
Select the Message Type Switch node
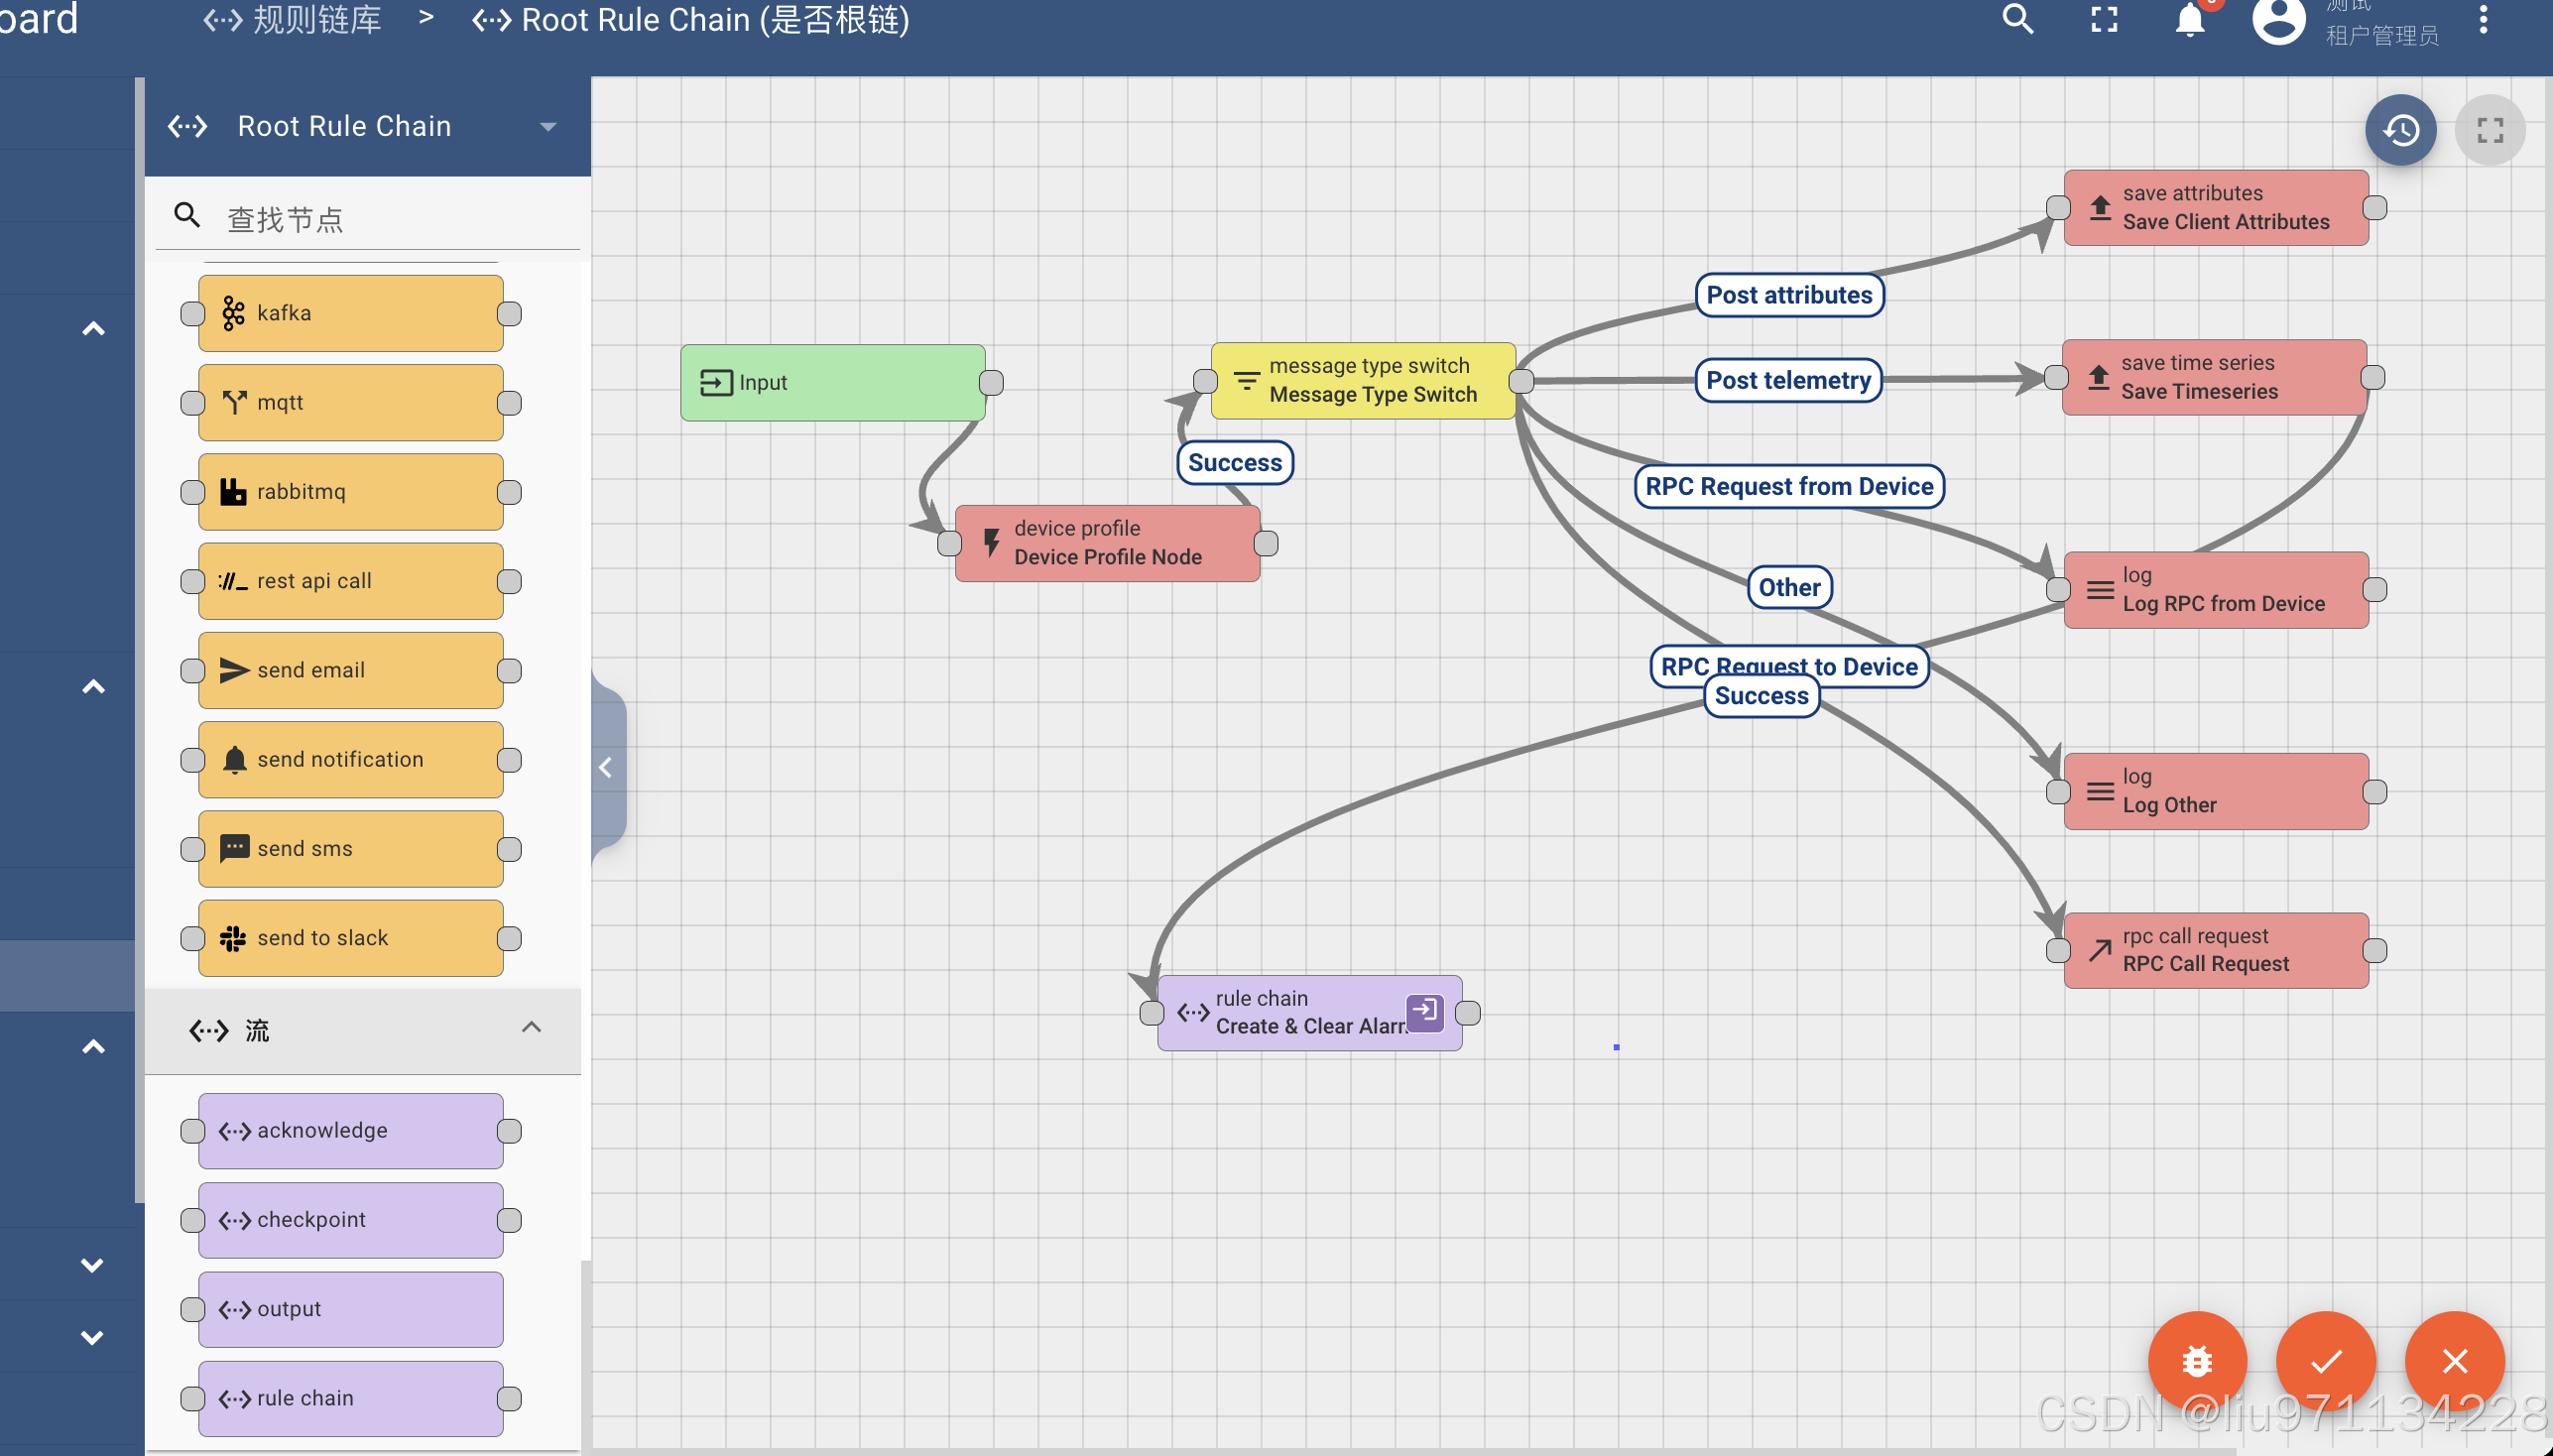pyautogui.click(x=1363, y=381)
